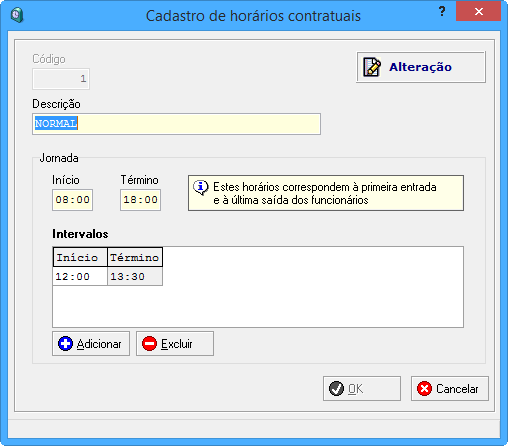508x446 pixels.
Task: Click the Término column header in Intervalos
Action: [135, 257]
